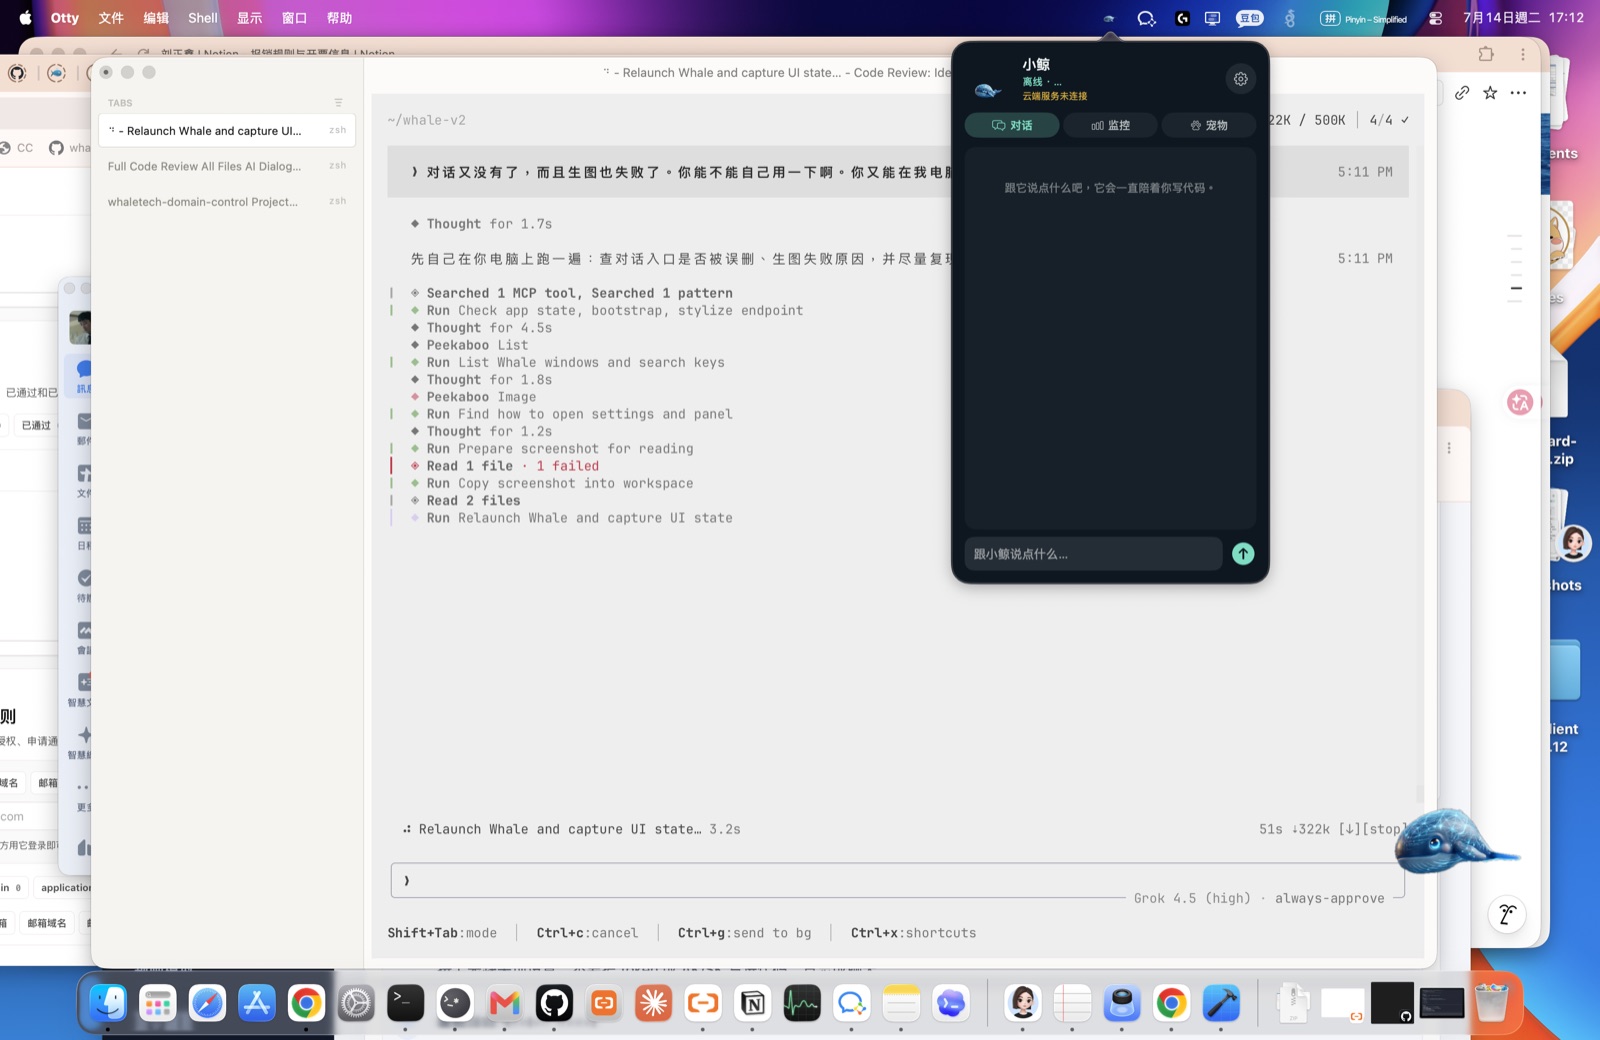Click the 已通过 tag in background window
This screenshot has height=1040, width=1600.
36,425
